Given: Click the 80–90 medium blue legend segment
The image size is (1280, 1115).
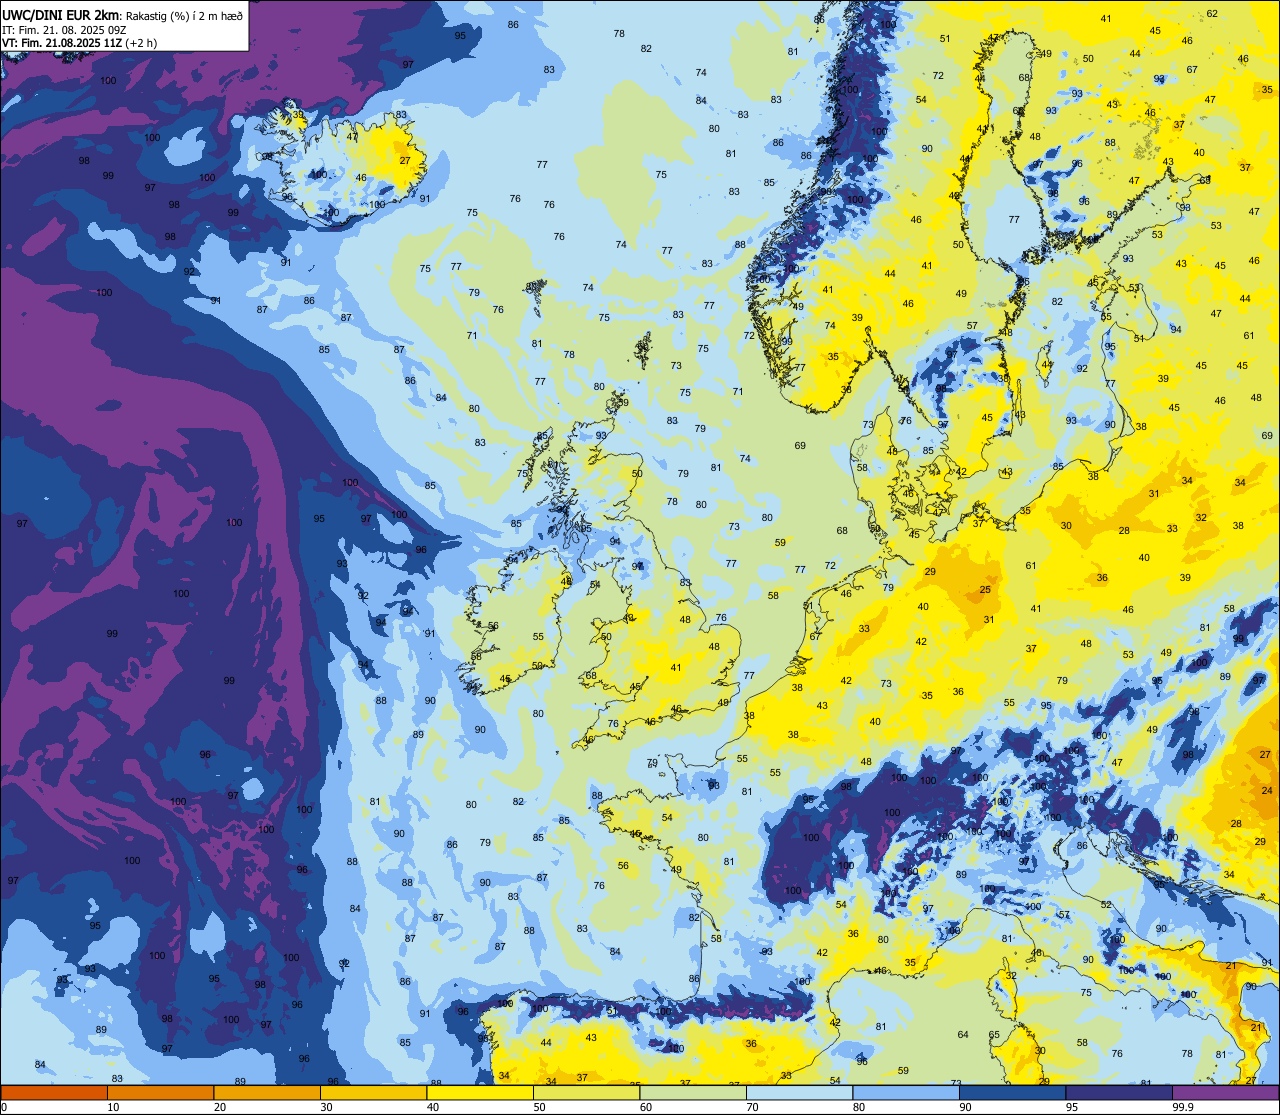Looking at the screenshot, I should click(906, 1092).
